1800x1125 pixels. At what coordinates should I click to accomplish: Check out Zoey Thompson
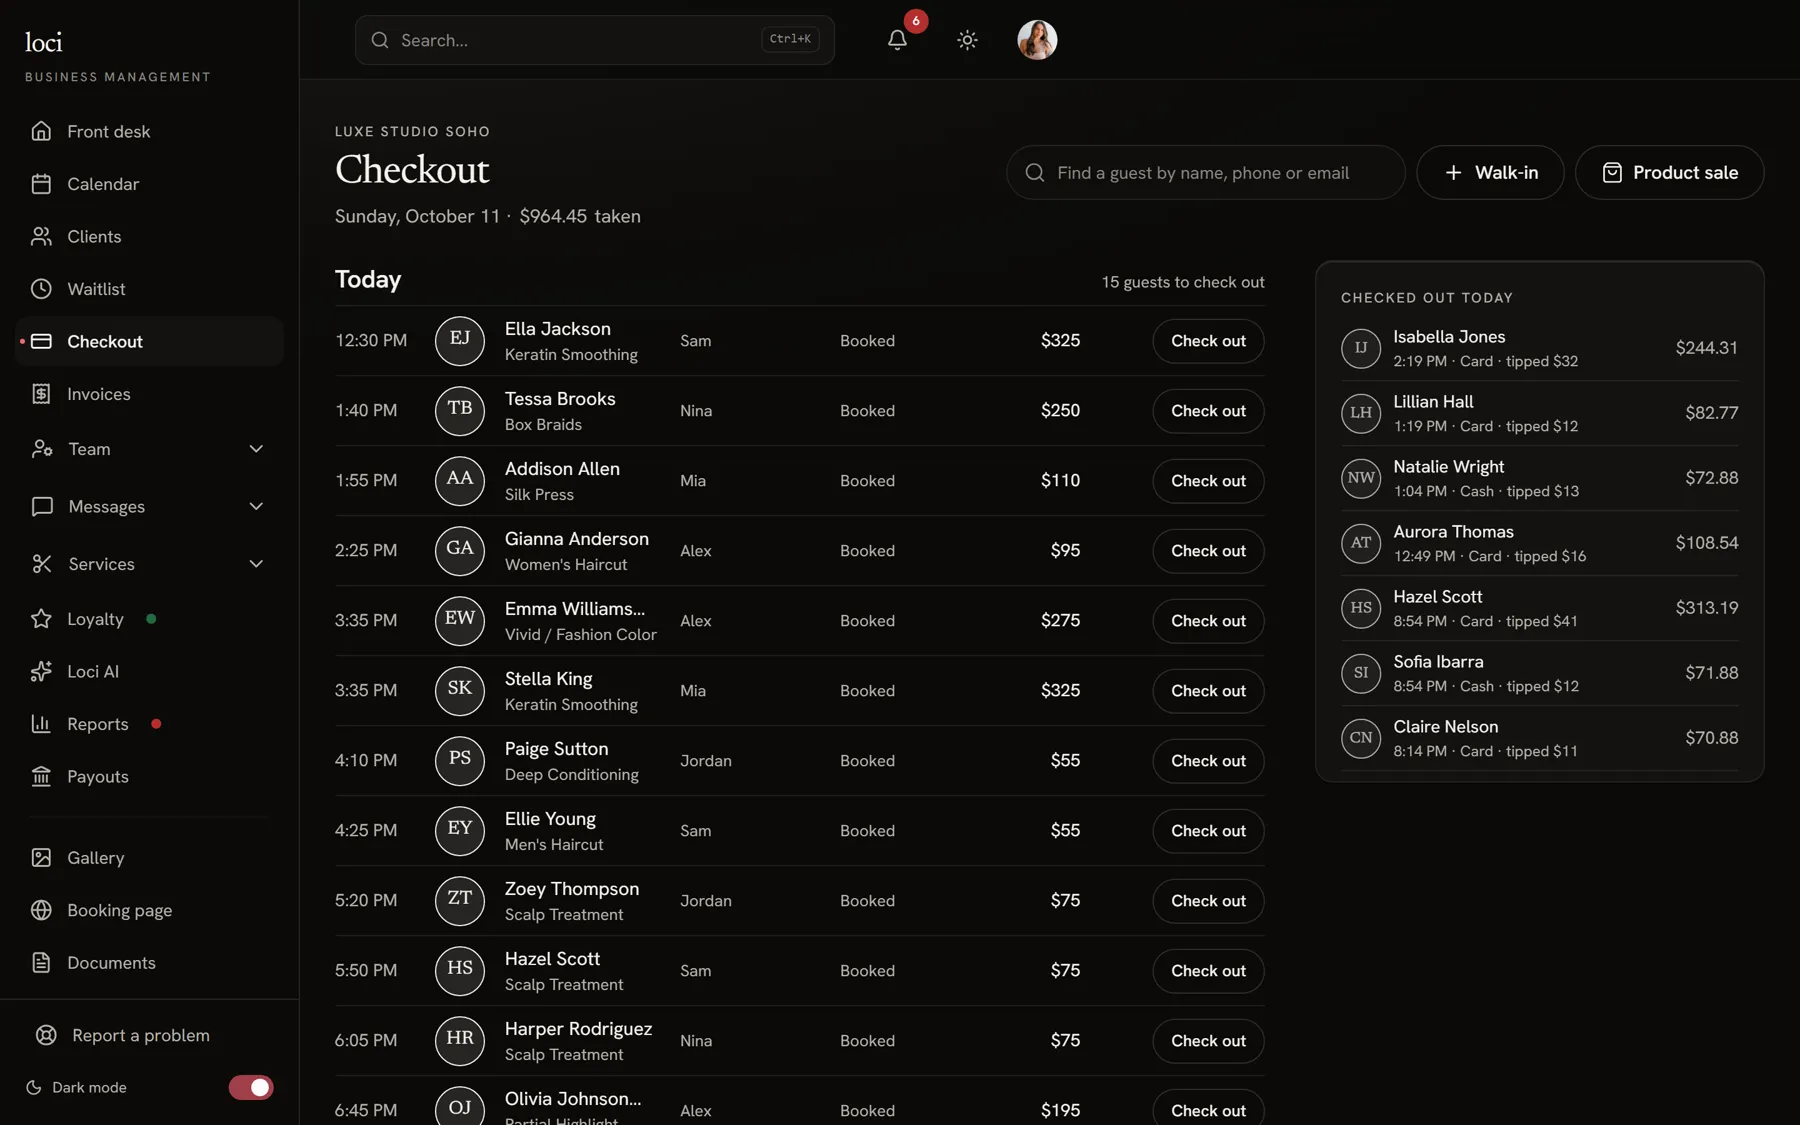pos(1208,901)
